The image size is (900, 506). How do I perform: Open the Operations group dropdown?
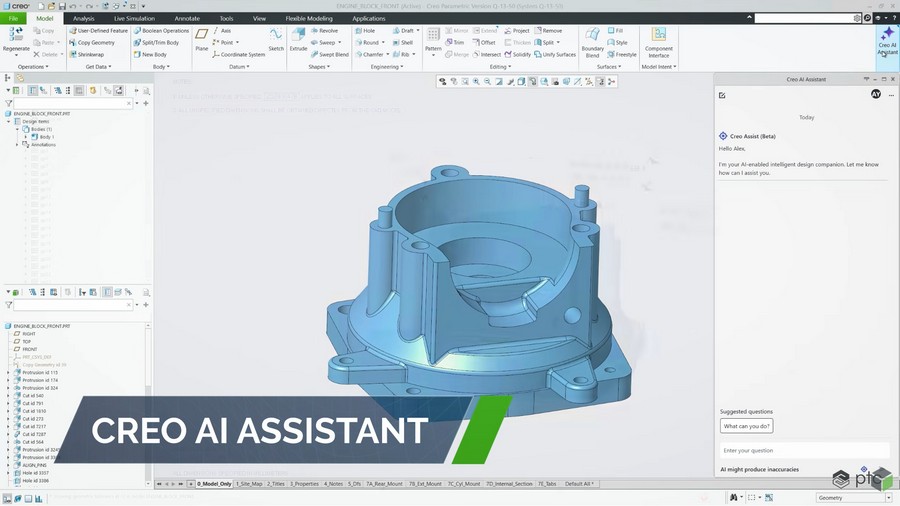click(x=33, y=67)
